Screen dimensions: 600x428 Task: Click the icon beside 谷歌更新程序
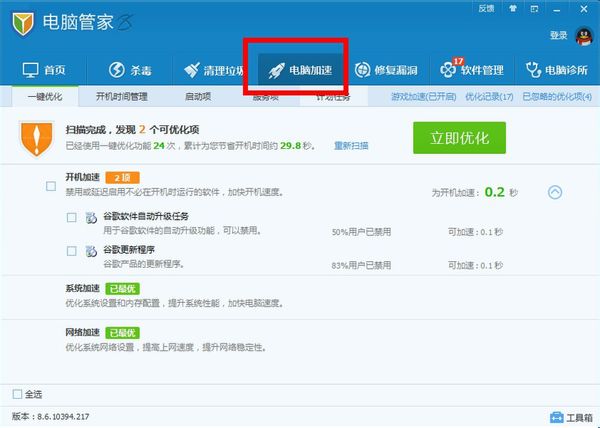pos(91,251)
